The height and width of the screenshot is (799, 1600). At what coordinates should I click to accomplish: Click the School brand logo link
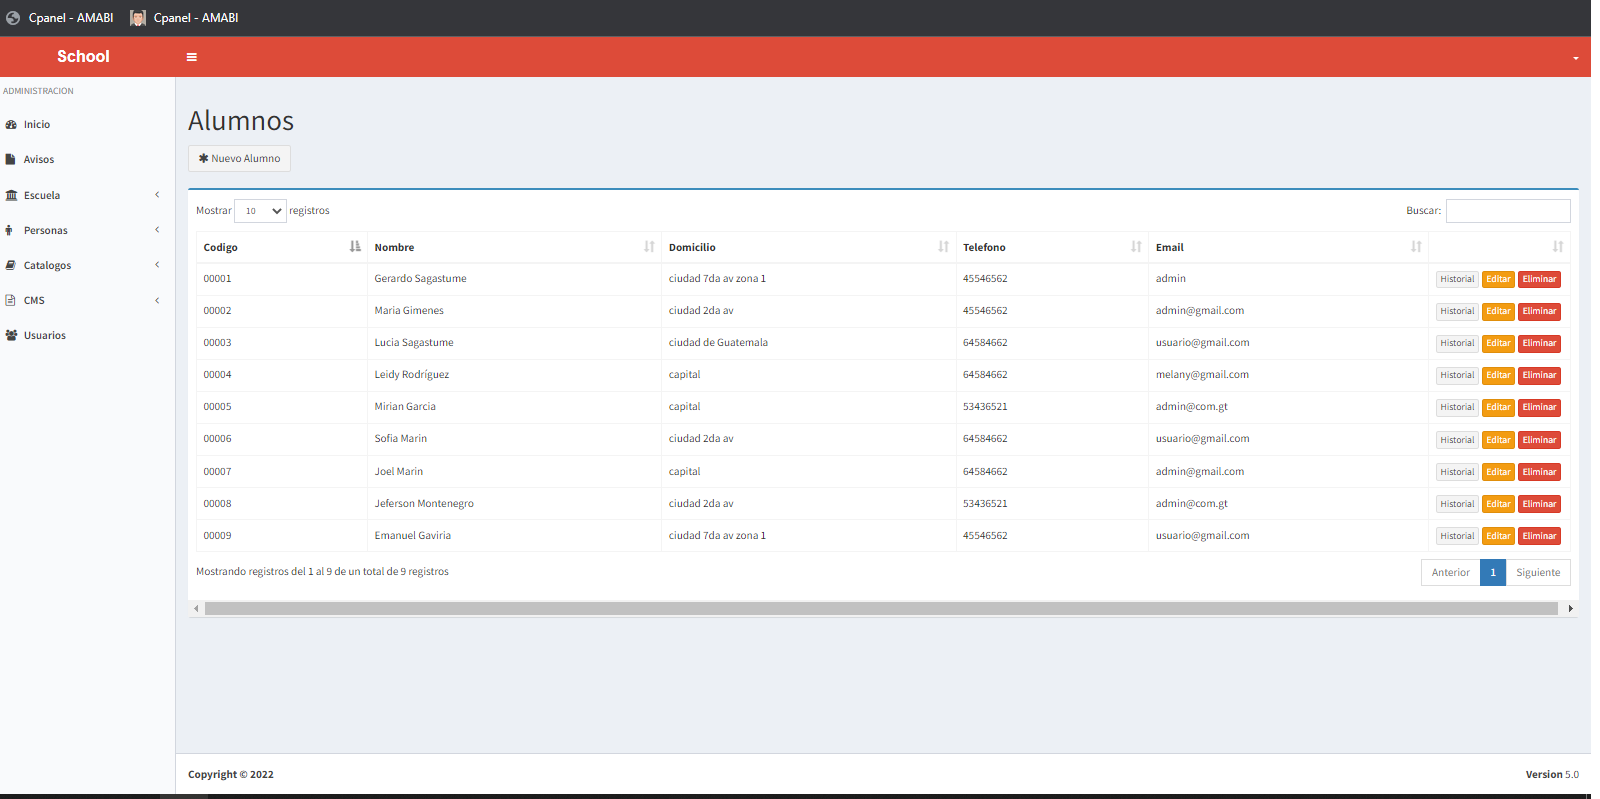coord(83,57)
